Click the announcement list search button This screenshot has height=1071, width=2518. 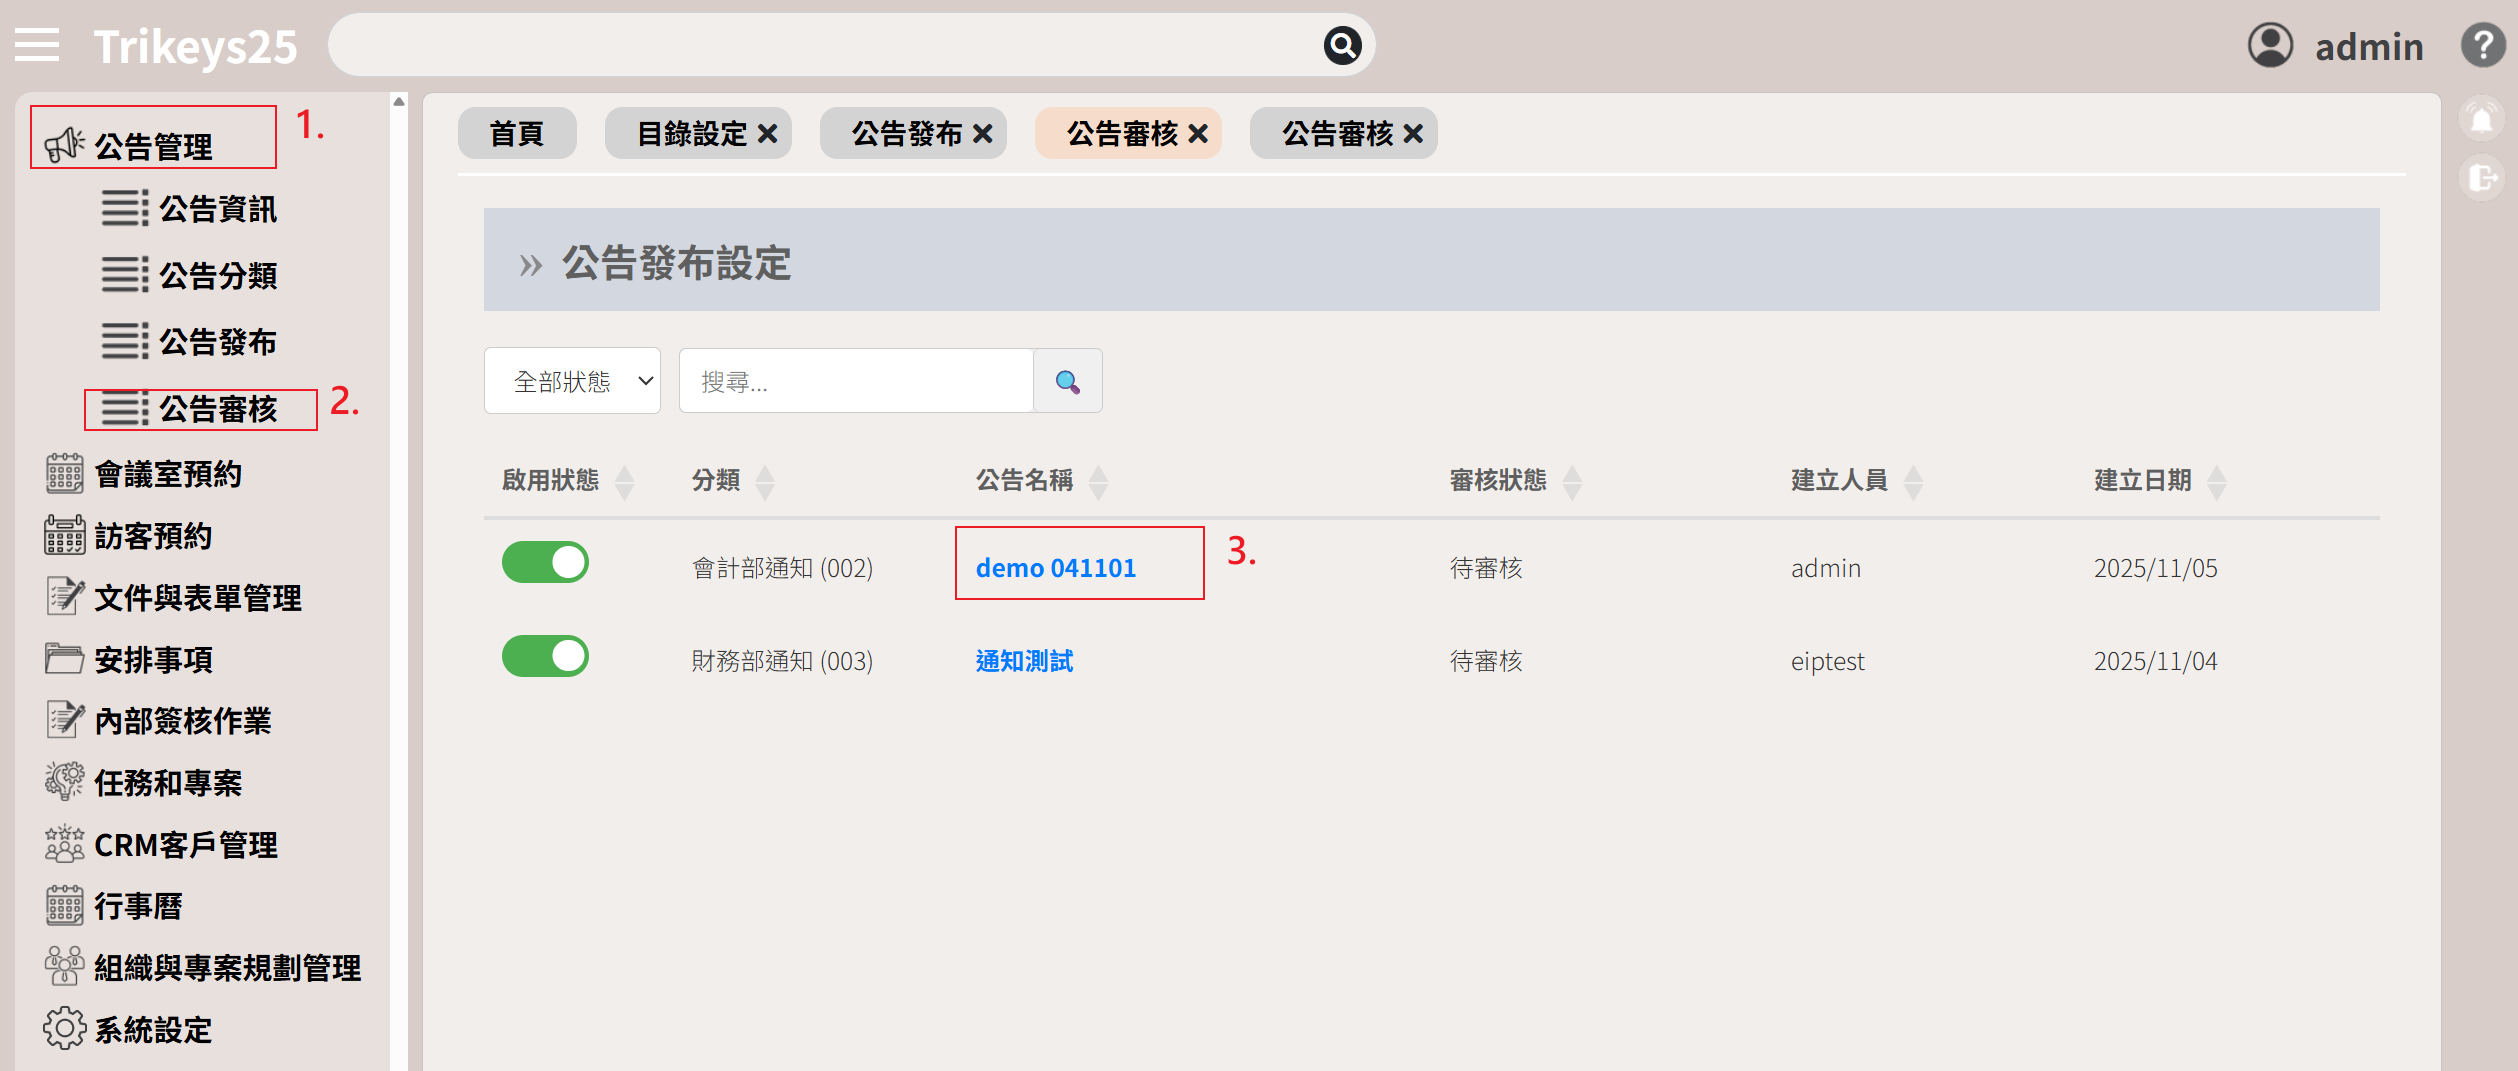click(1067, 381)
